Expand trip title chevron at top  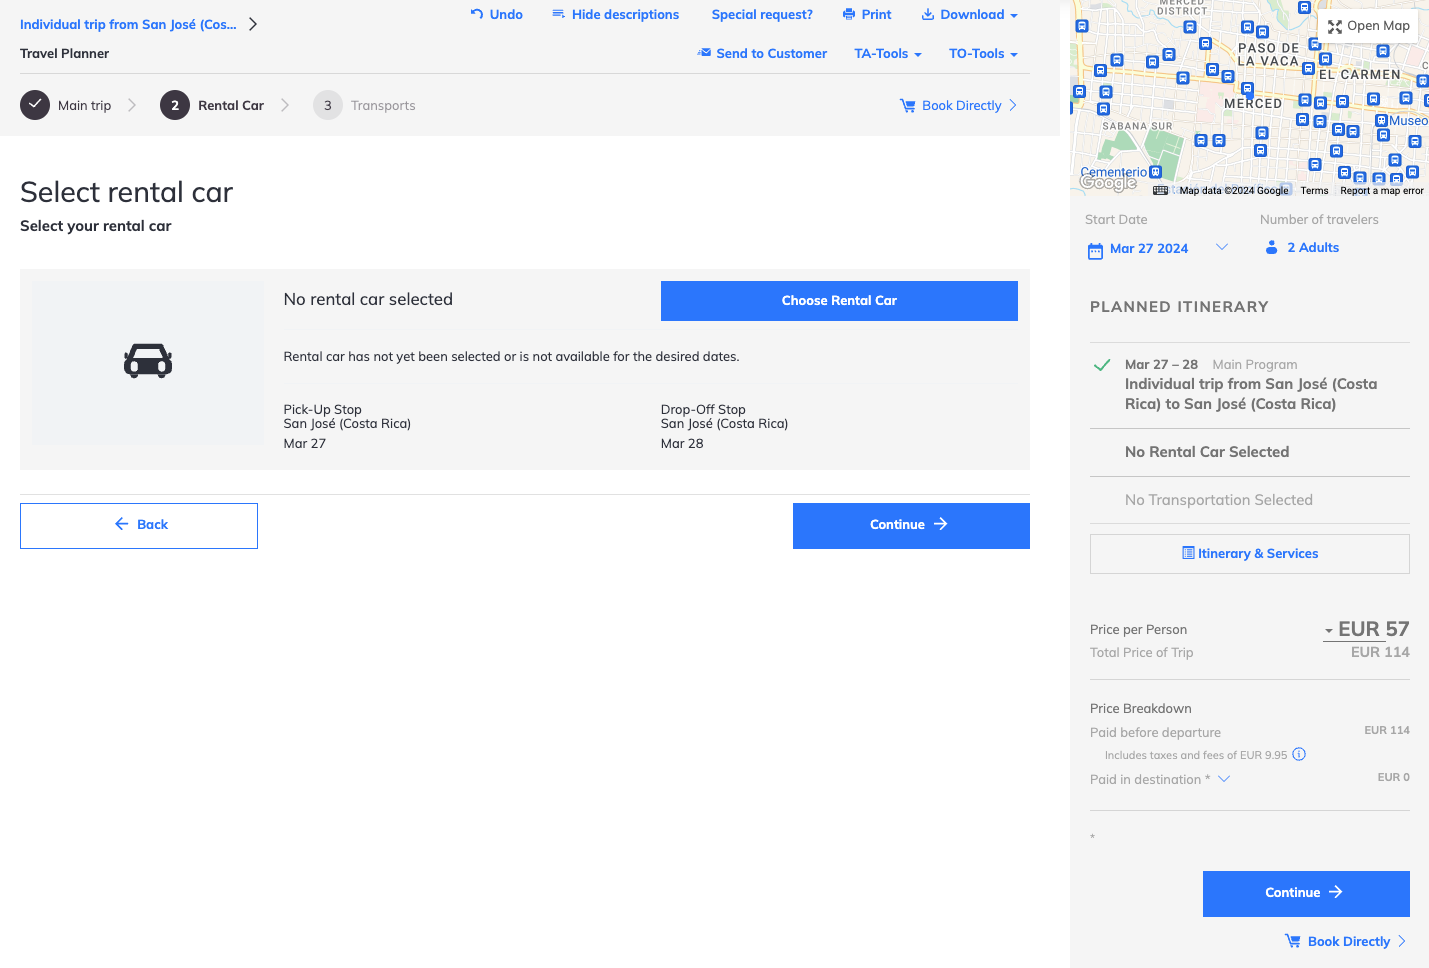pyautogui.click(x=253, y=24)
